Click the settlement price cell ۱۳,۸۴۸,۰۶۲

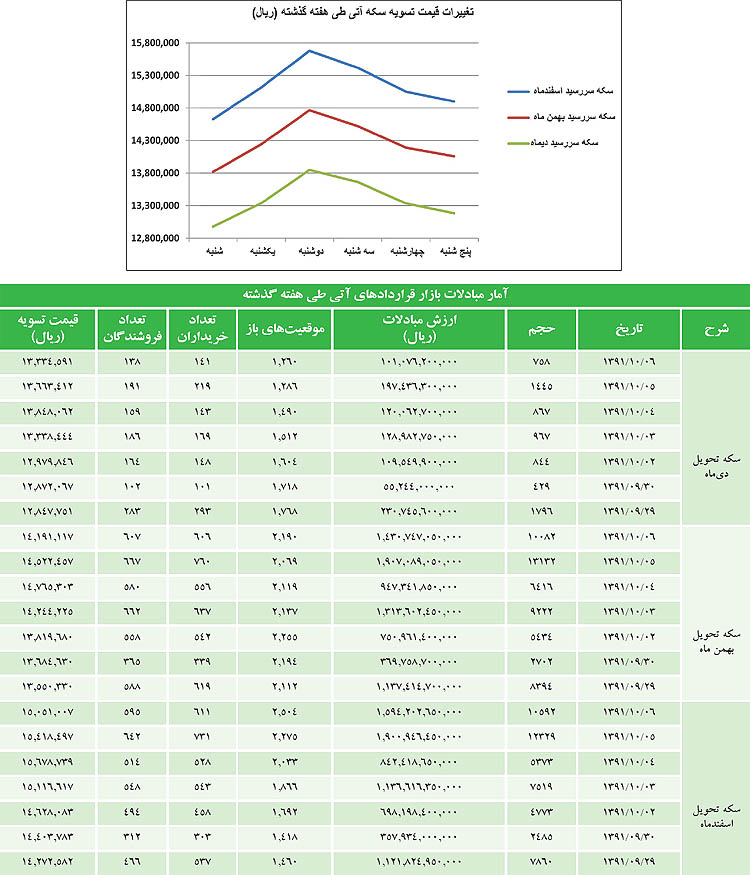(47, 412)
